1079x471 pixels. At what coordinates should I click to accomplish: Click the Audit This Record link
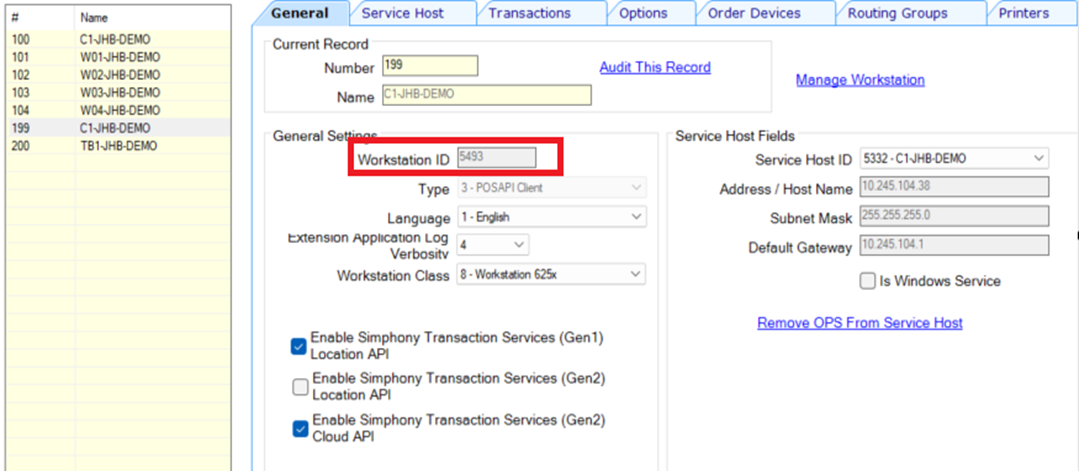click(x=654, y=68)
